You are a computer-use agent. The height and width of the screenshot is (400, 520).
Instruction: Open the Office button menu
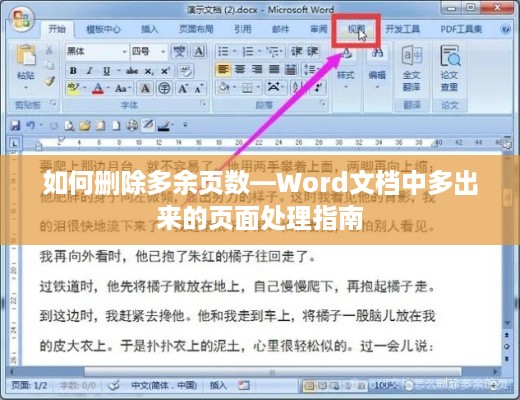click(x=21, y=19)
